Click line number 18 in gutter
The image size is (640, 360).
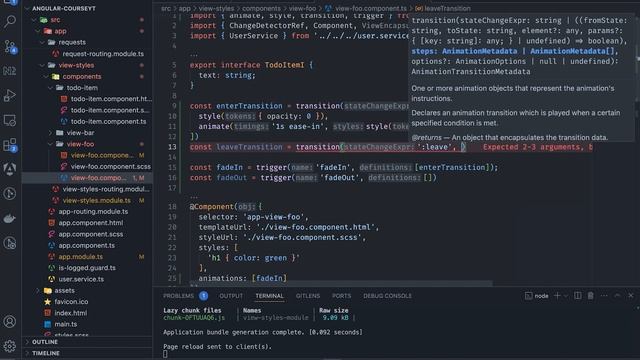172,207
